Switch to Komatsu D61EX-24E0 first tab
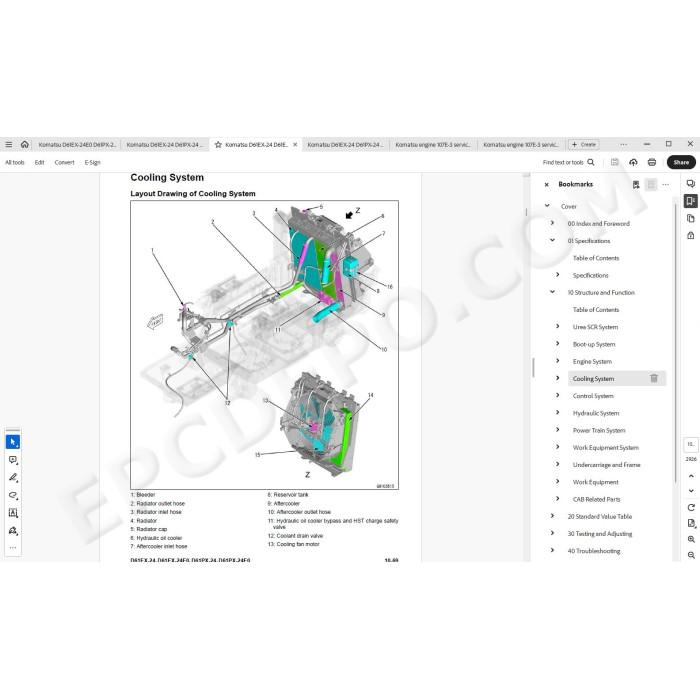 (x=77, y=145)
